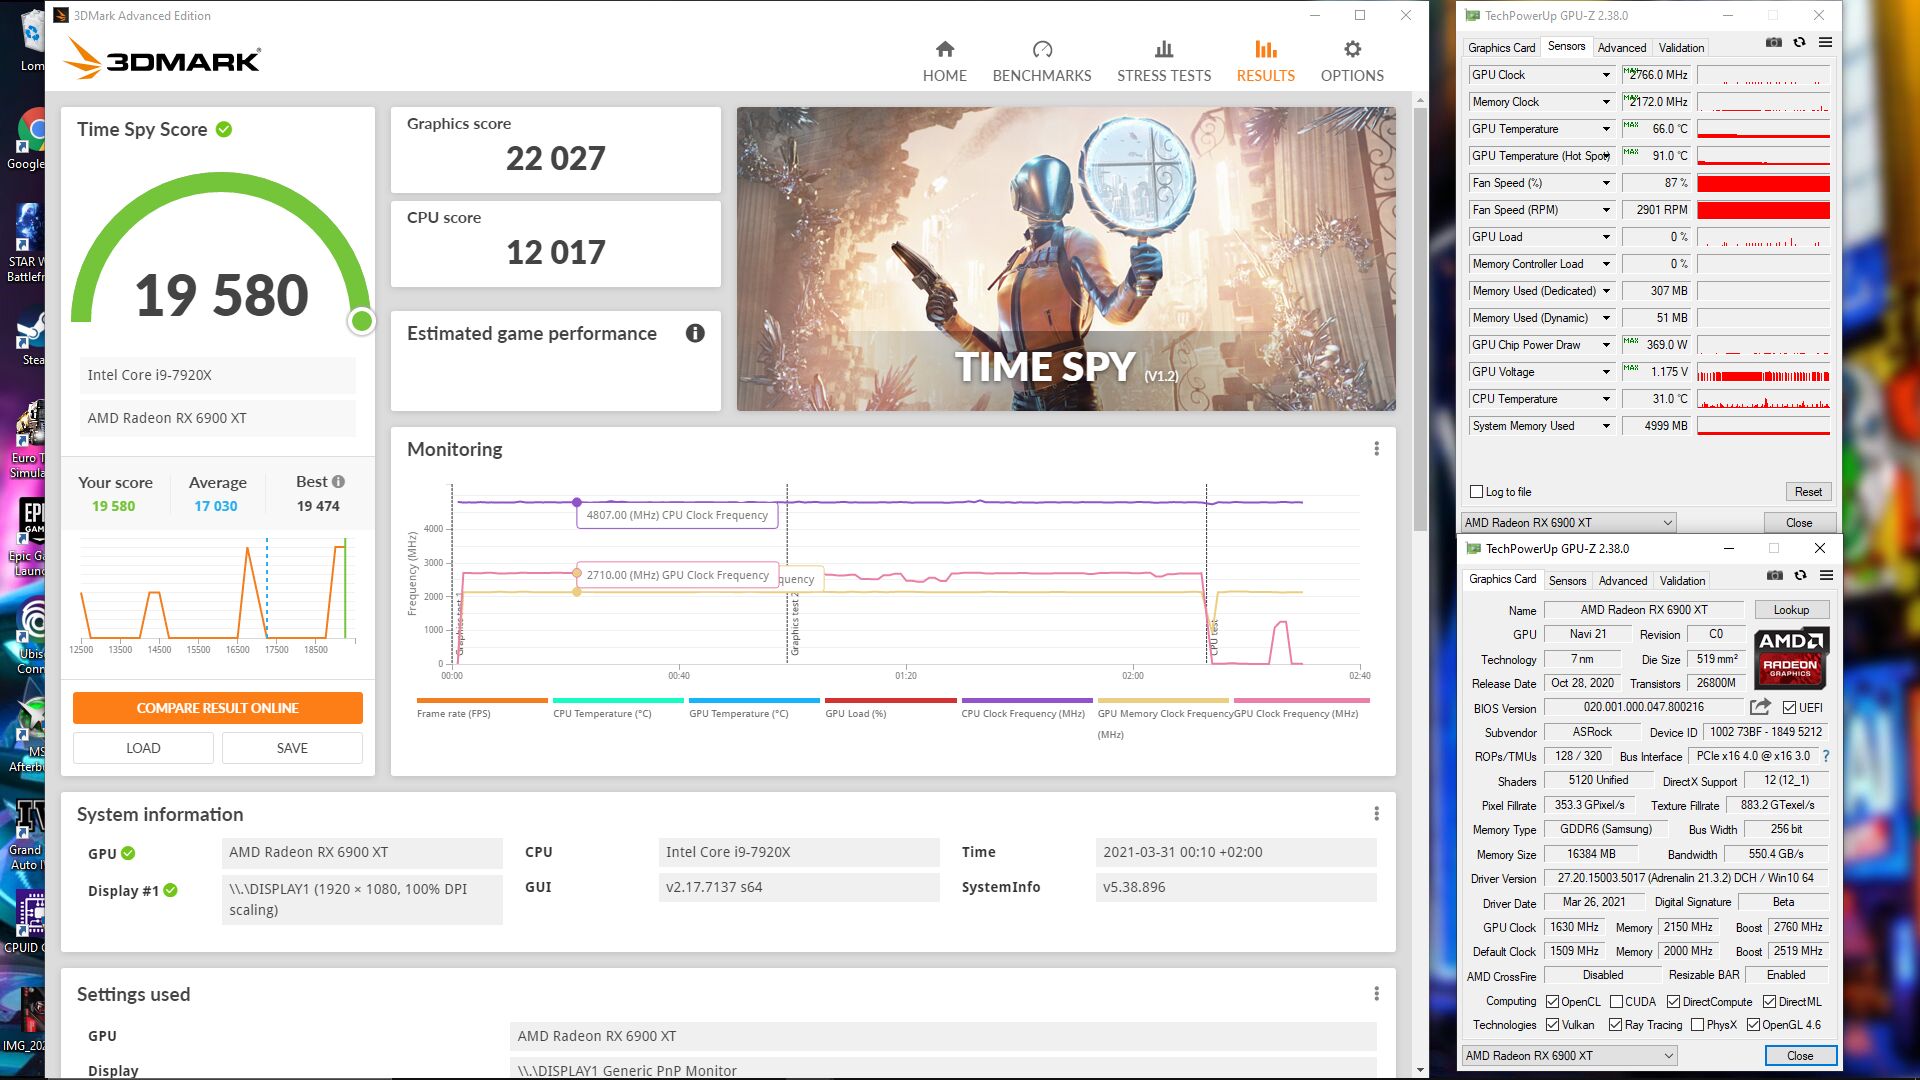The width and height of the screenshot is (1920, 1080).
Task: Expand the GPU Load sensor dropdown
Action: coord(1606,237)
